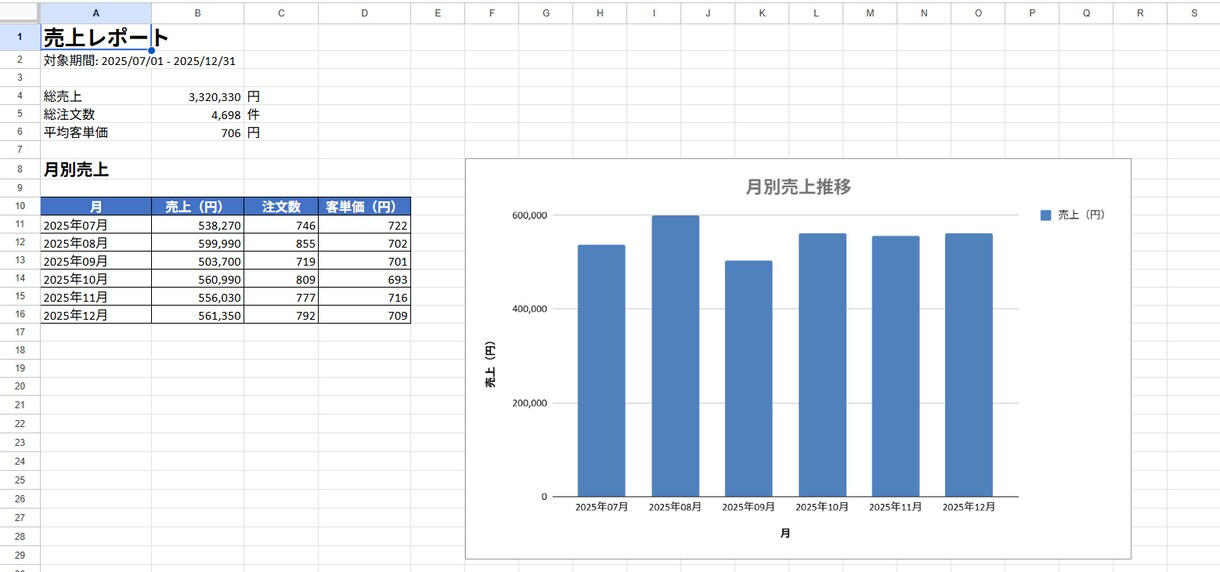The width and height of the screenshot is (1220, 572).
Task: Select order count 855
Action: (x=281, y=244)
